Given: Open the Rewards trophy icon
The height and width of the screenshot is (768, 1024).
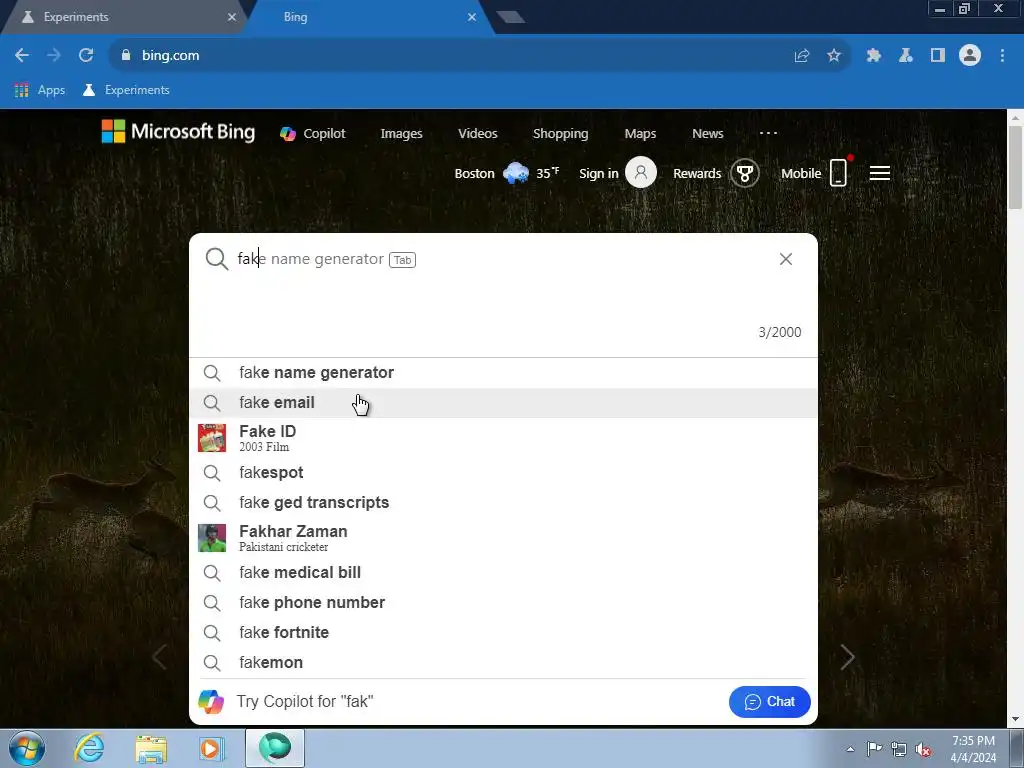Looking at the screenshot, I should pyautogui.click(x=744, y=173).
